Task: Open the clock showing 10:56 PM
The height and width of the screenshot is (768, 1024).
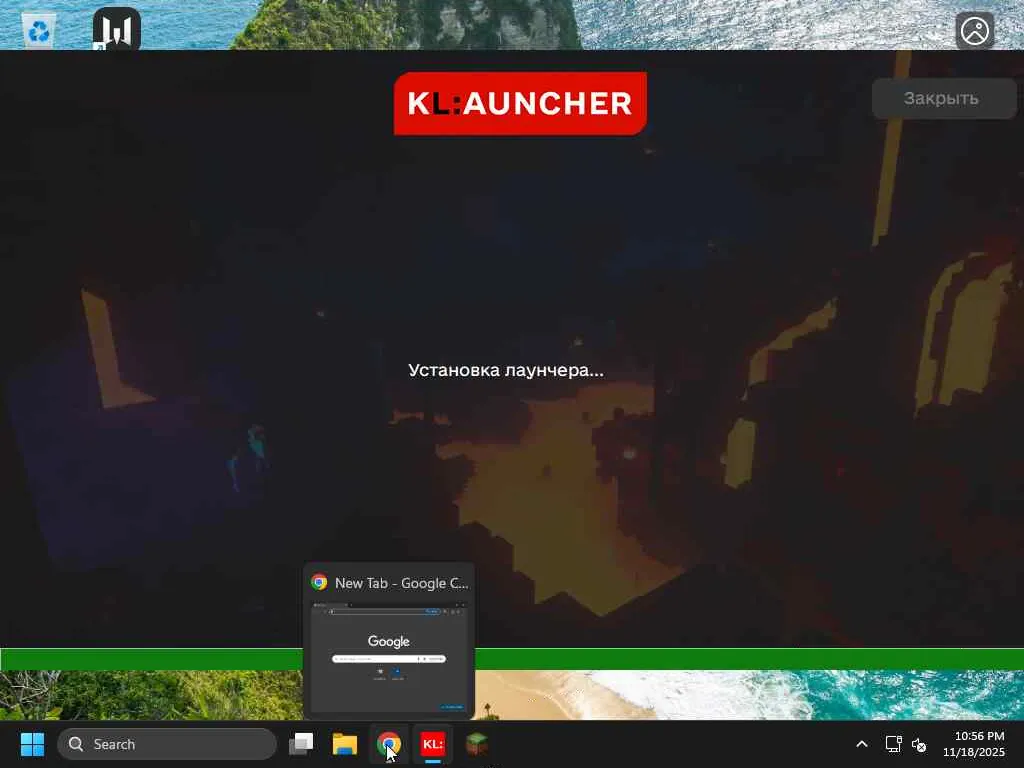Action: [973, 744]
